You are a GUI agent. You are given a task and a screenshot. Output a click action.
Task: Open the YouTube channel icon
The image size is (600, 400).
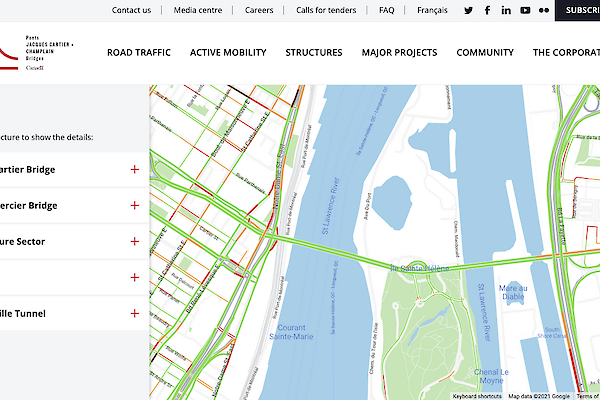tap(525, 10)
